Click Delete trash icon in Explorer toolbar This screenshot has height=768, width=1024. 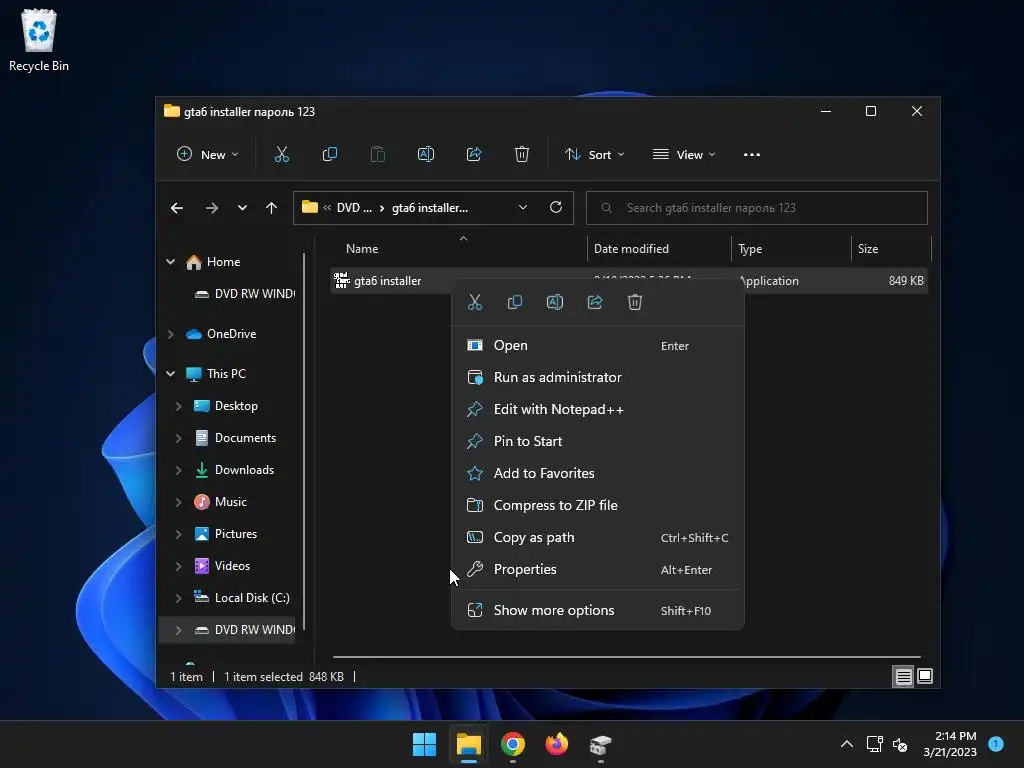(x=522, y=155)
